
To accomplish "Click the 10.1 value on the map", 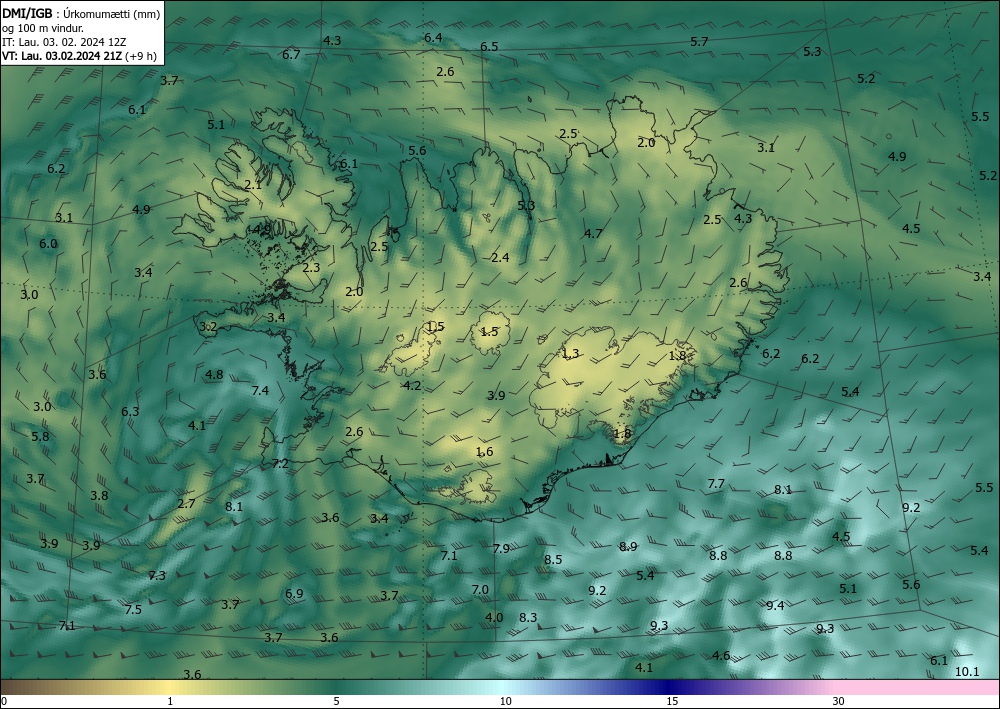I will 967,671.
